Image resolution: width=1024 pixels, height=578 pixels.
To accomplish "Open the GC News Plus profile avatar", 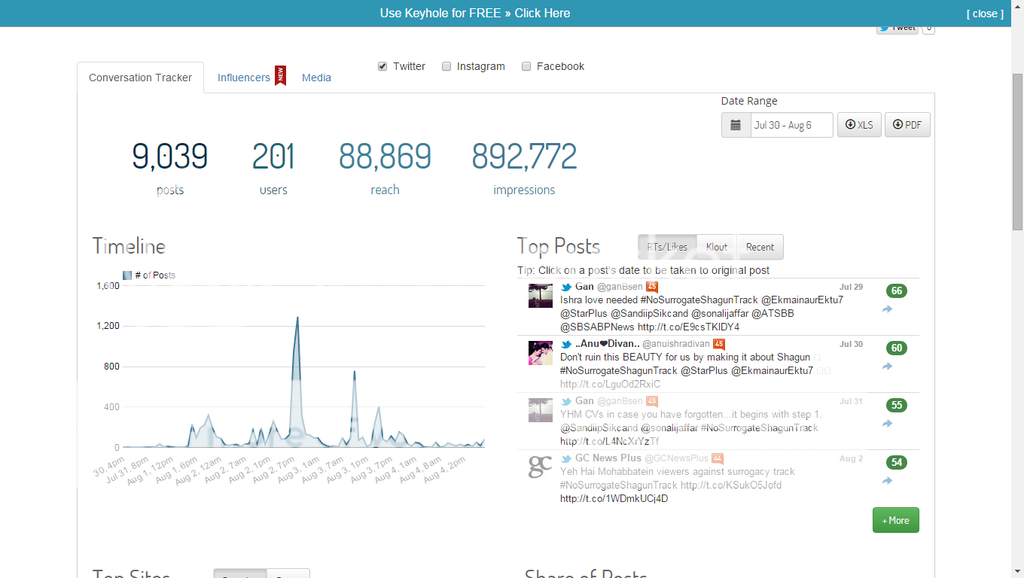I will click(x=540, y=466).
